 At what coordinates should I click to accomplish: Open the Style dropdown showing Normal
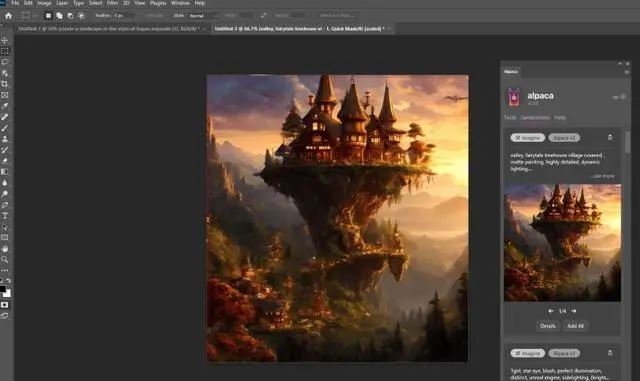click(202, 16)
